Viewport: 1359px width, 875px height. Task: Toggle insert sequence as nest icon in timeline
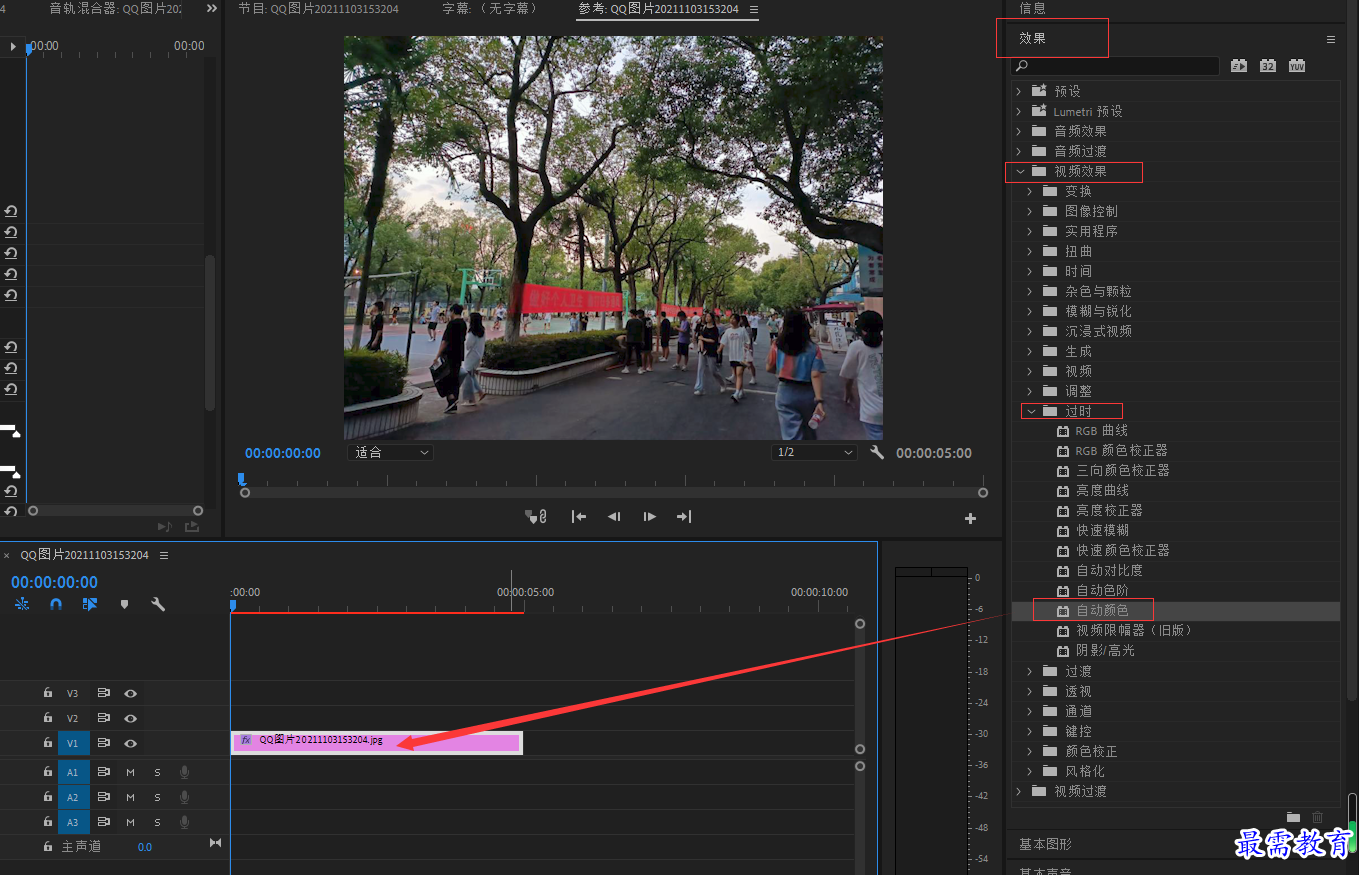(x=22, y=604)
